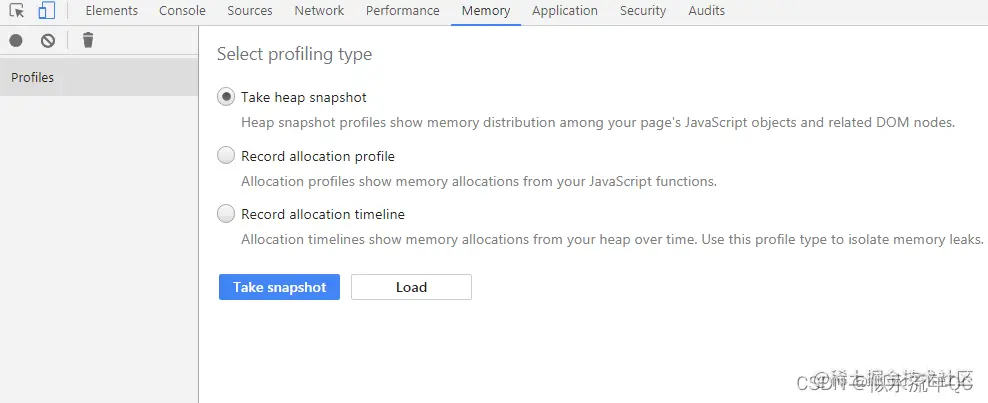Switch to the Sources tab
This screenshot has height=403, width=988.
[250, 11]
